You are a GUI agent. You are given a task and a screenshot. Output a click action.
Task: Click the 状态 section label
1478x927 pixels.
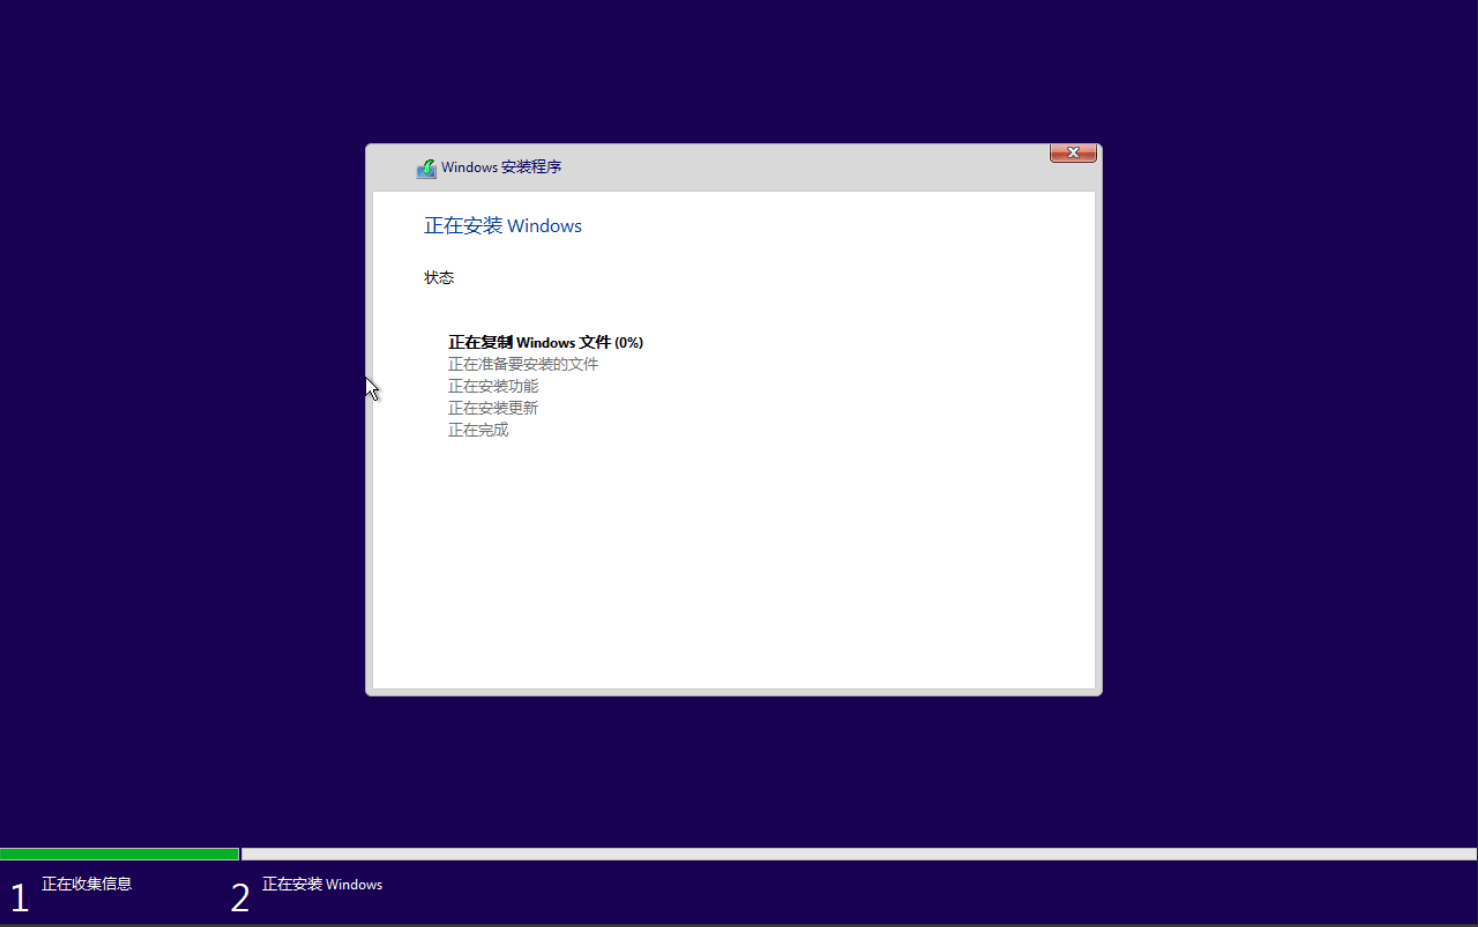439,277
